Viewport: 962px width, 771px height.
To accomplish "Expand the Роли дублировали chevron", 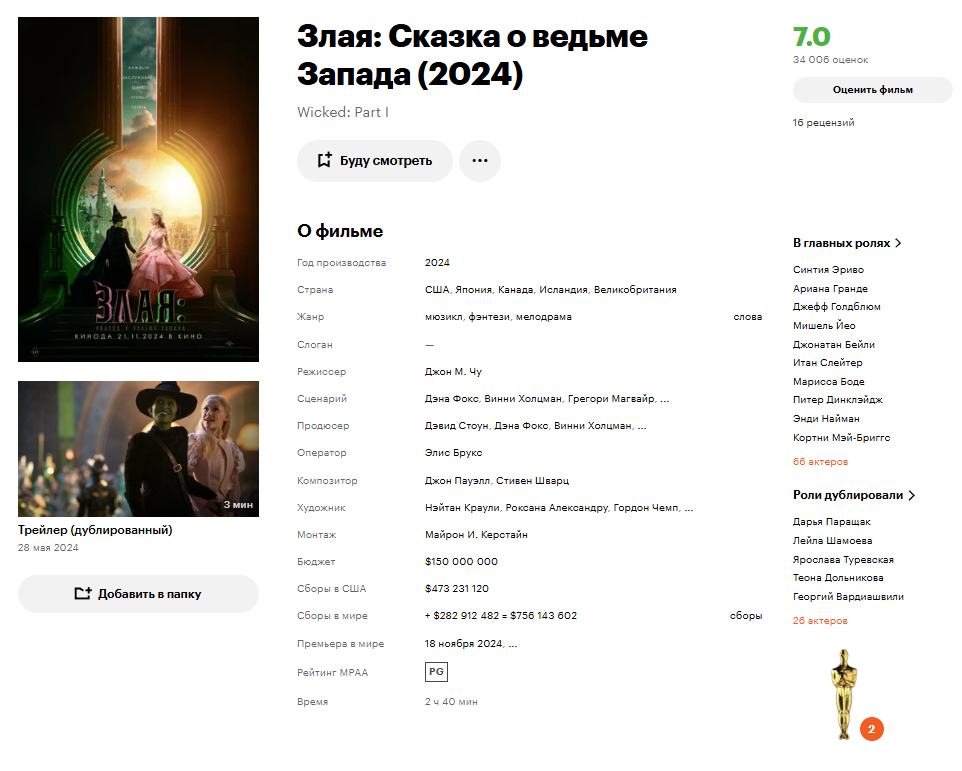I will click(912, 495).
